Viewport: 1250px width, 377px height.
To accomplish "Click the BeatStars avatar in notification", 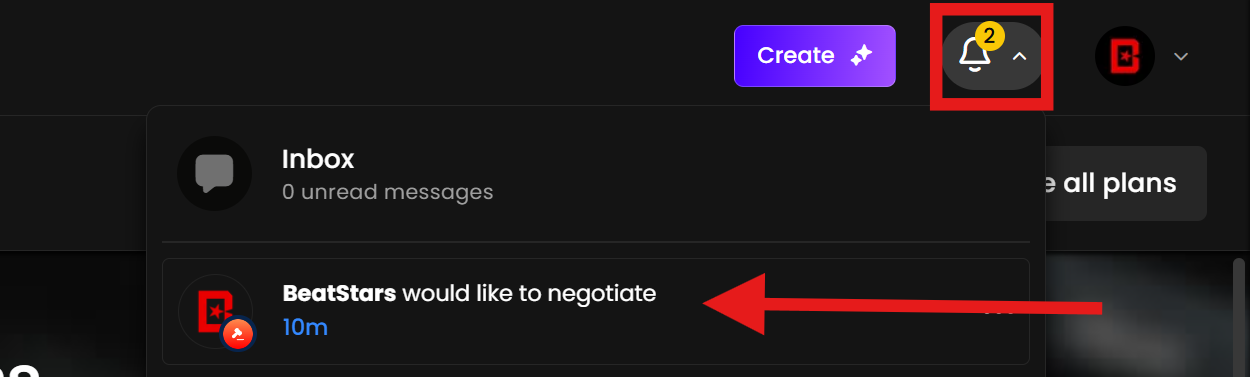I will pyautogui.click(x=215, y=311).
